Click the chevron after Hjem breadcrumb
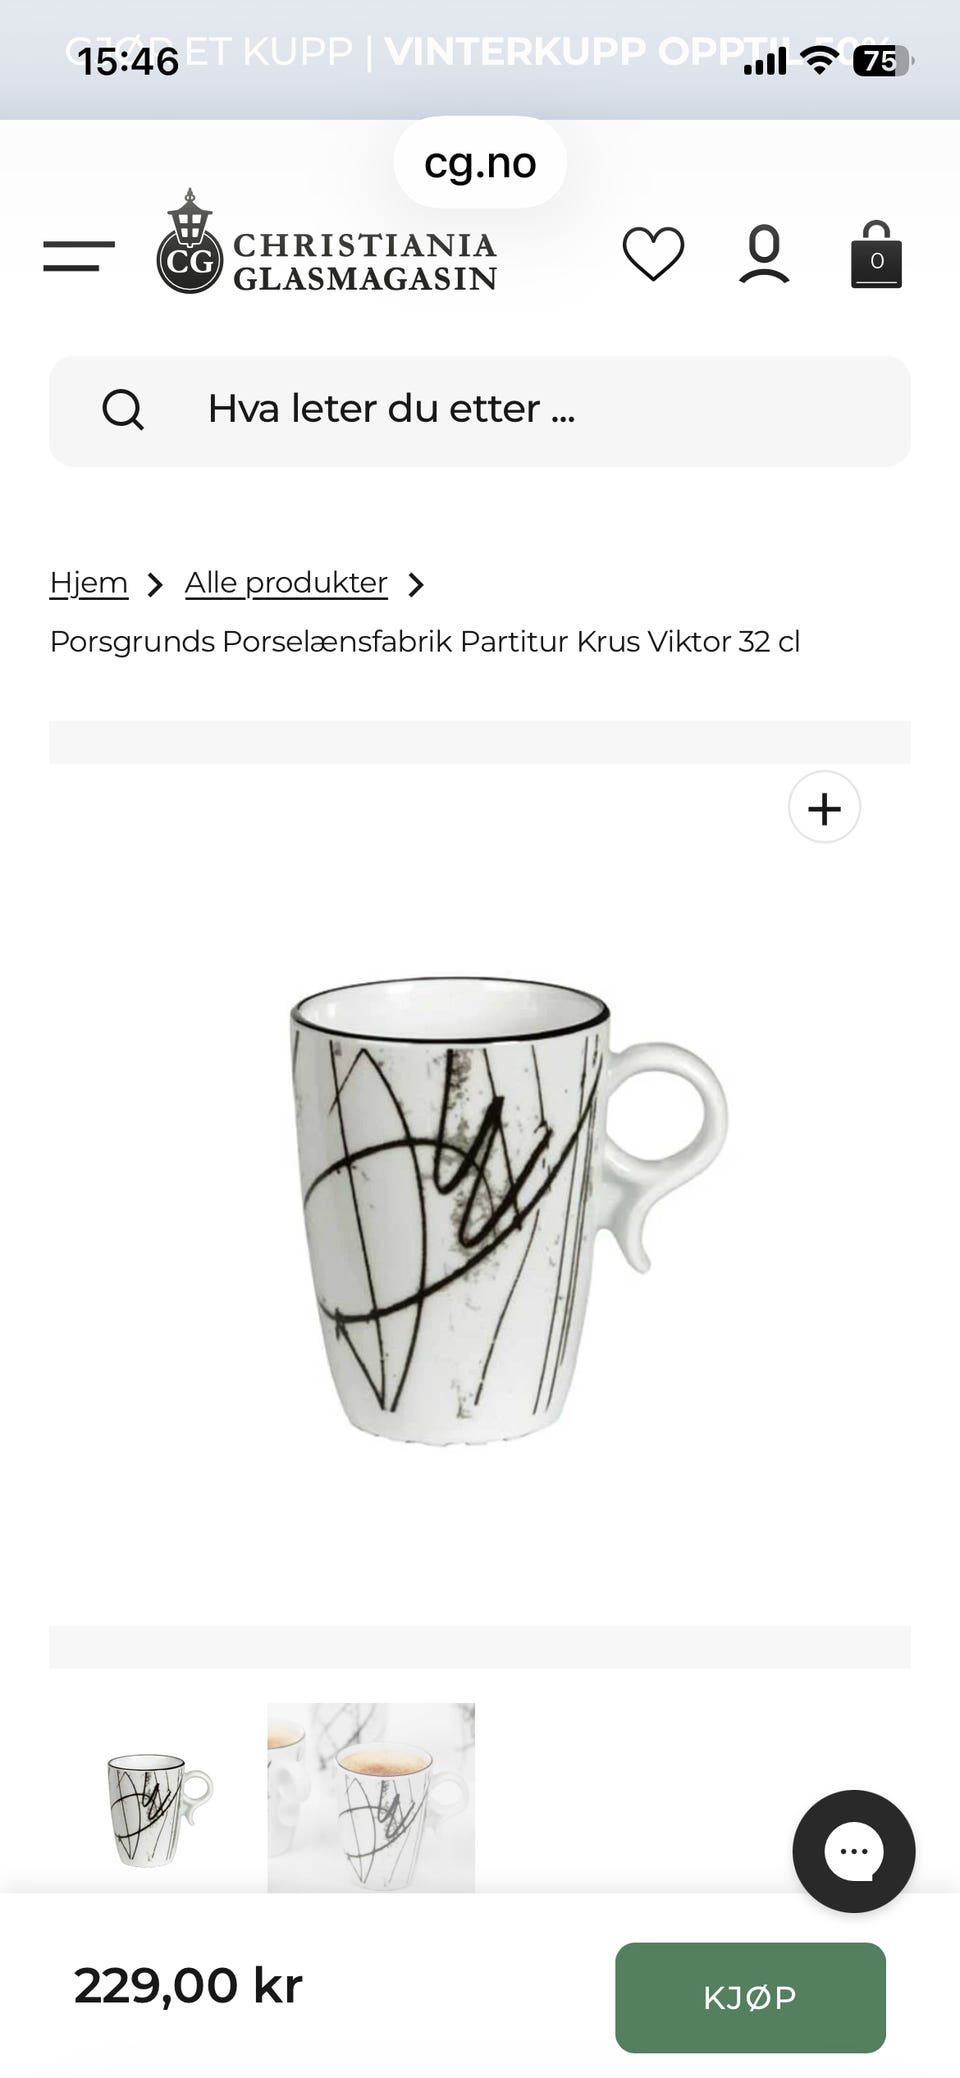The image size is (960, 2078). pyautogui.click(x=155, y=585)
